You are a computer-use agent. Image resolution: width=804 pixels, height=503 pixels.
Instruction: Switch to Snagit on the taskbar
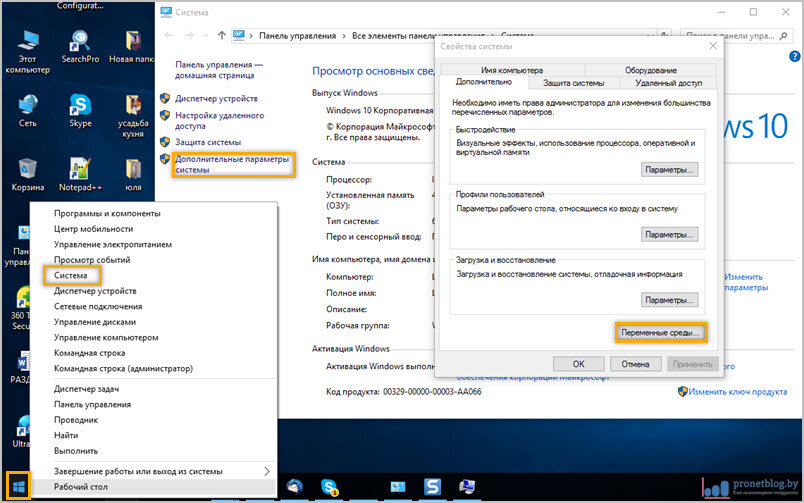point(432,486)
